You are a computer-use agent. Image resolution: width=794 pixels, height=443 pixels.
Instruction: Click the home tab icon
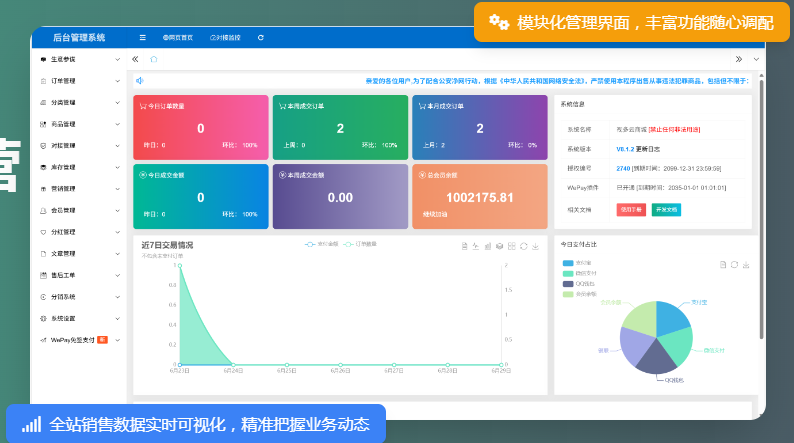153,59
